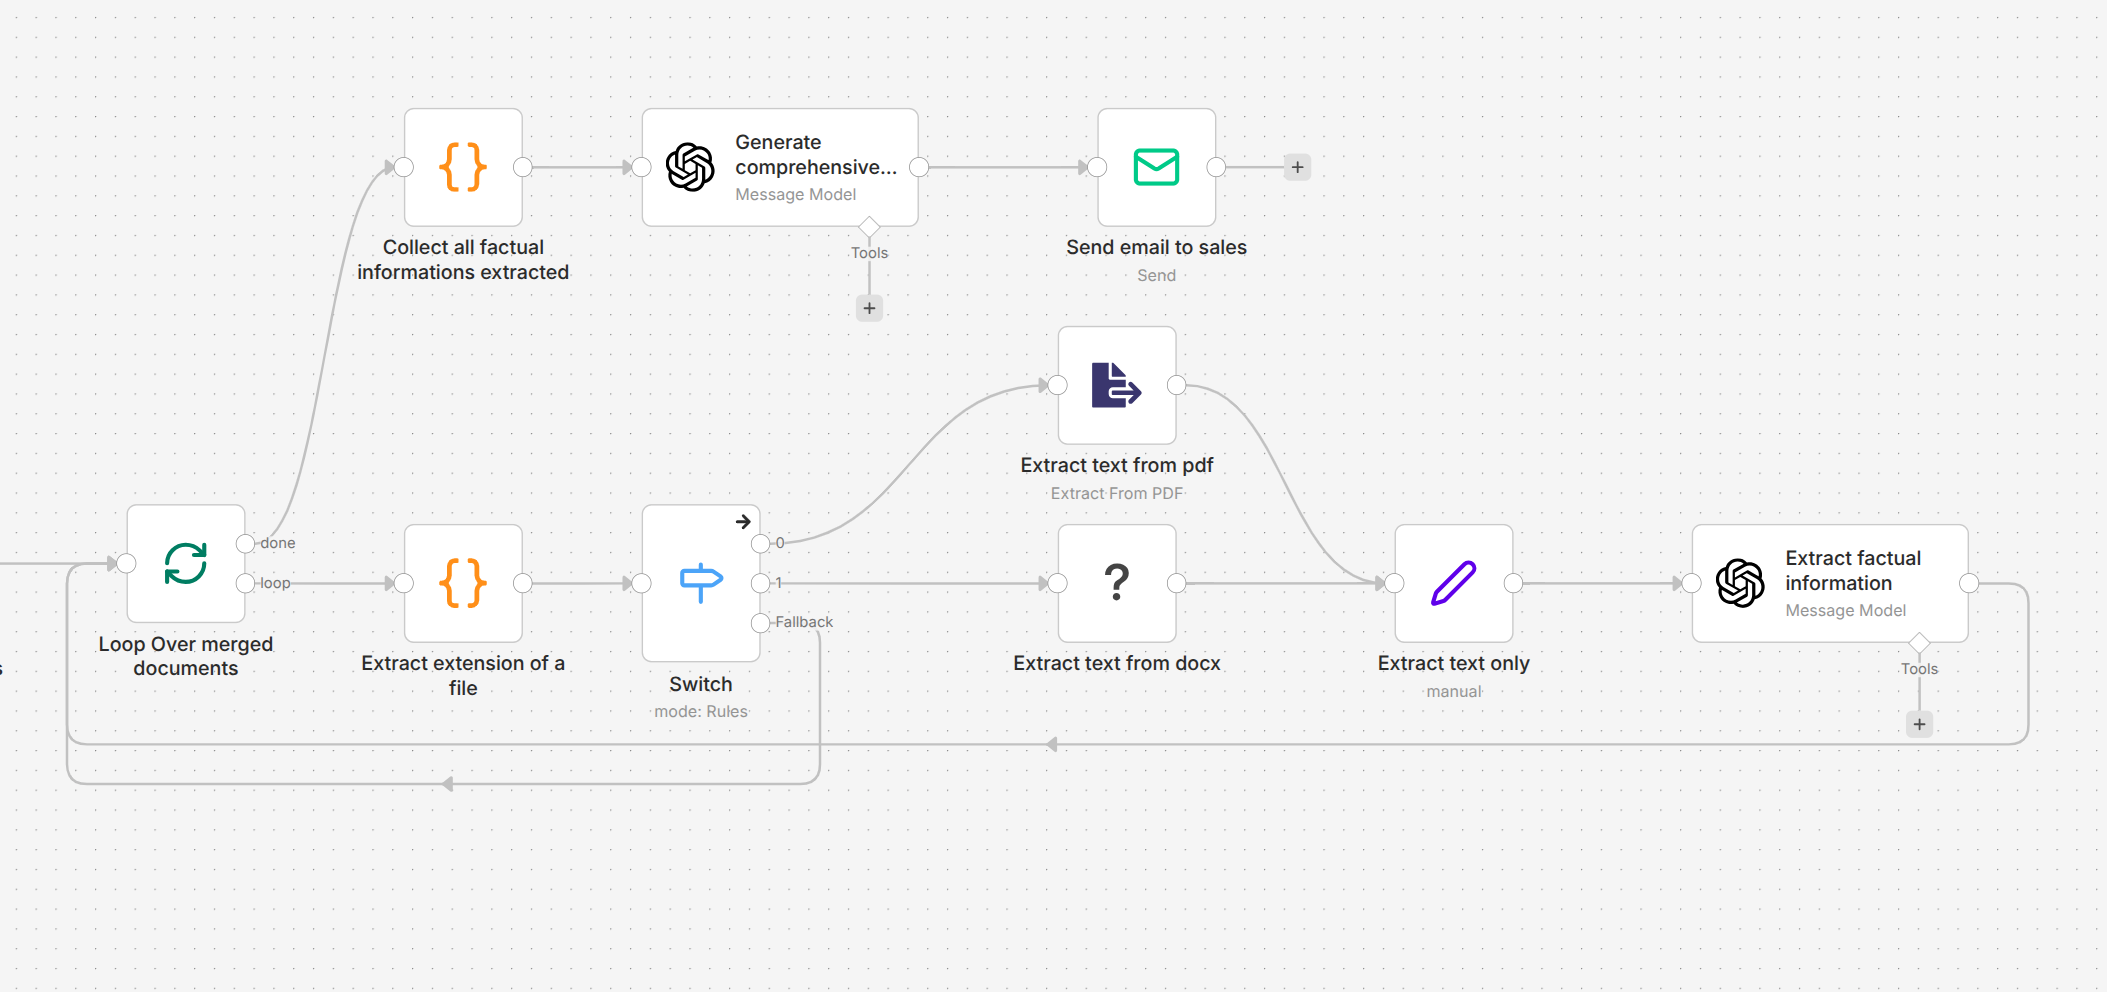This screenshot has width=2107, height=992.
Task: Click the Fallback output of the Switch node
Action: tap(759, 621)
